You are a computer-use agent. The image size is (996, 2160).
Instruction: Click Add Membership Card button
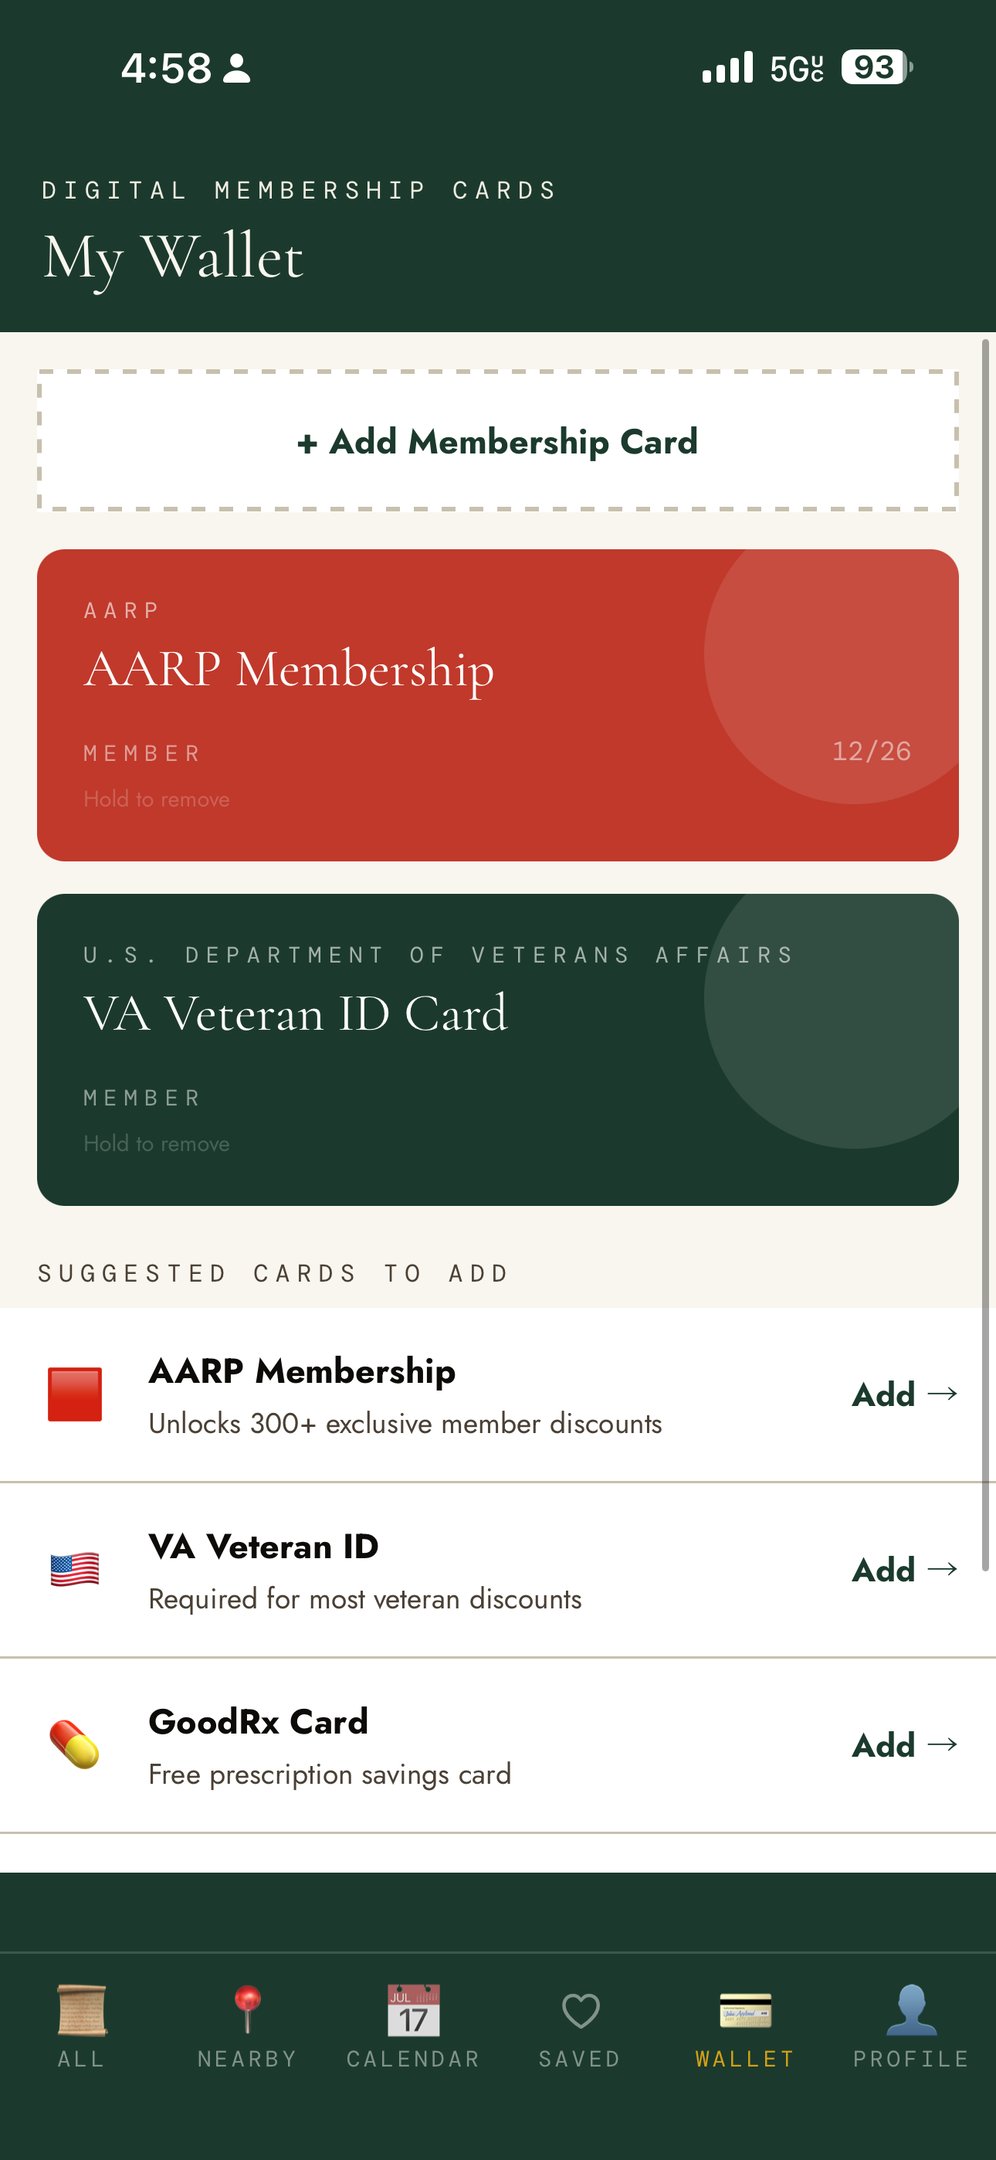tap(498, 441)
